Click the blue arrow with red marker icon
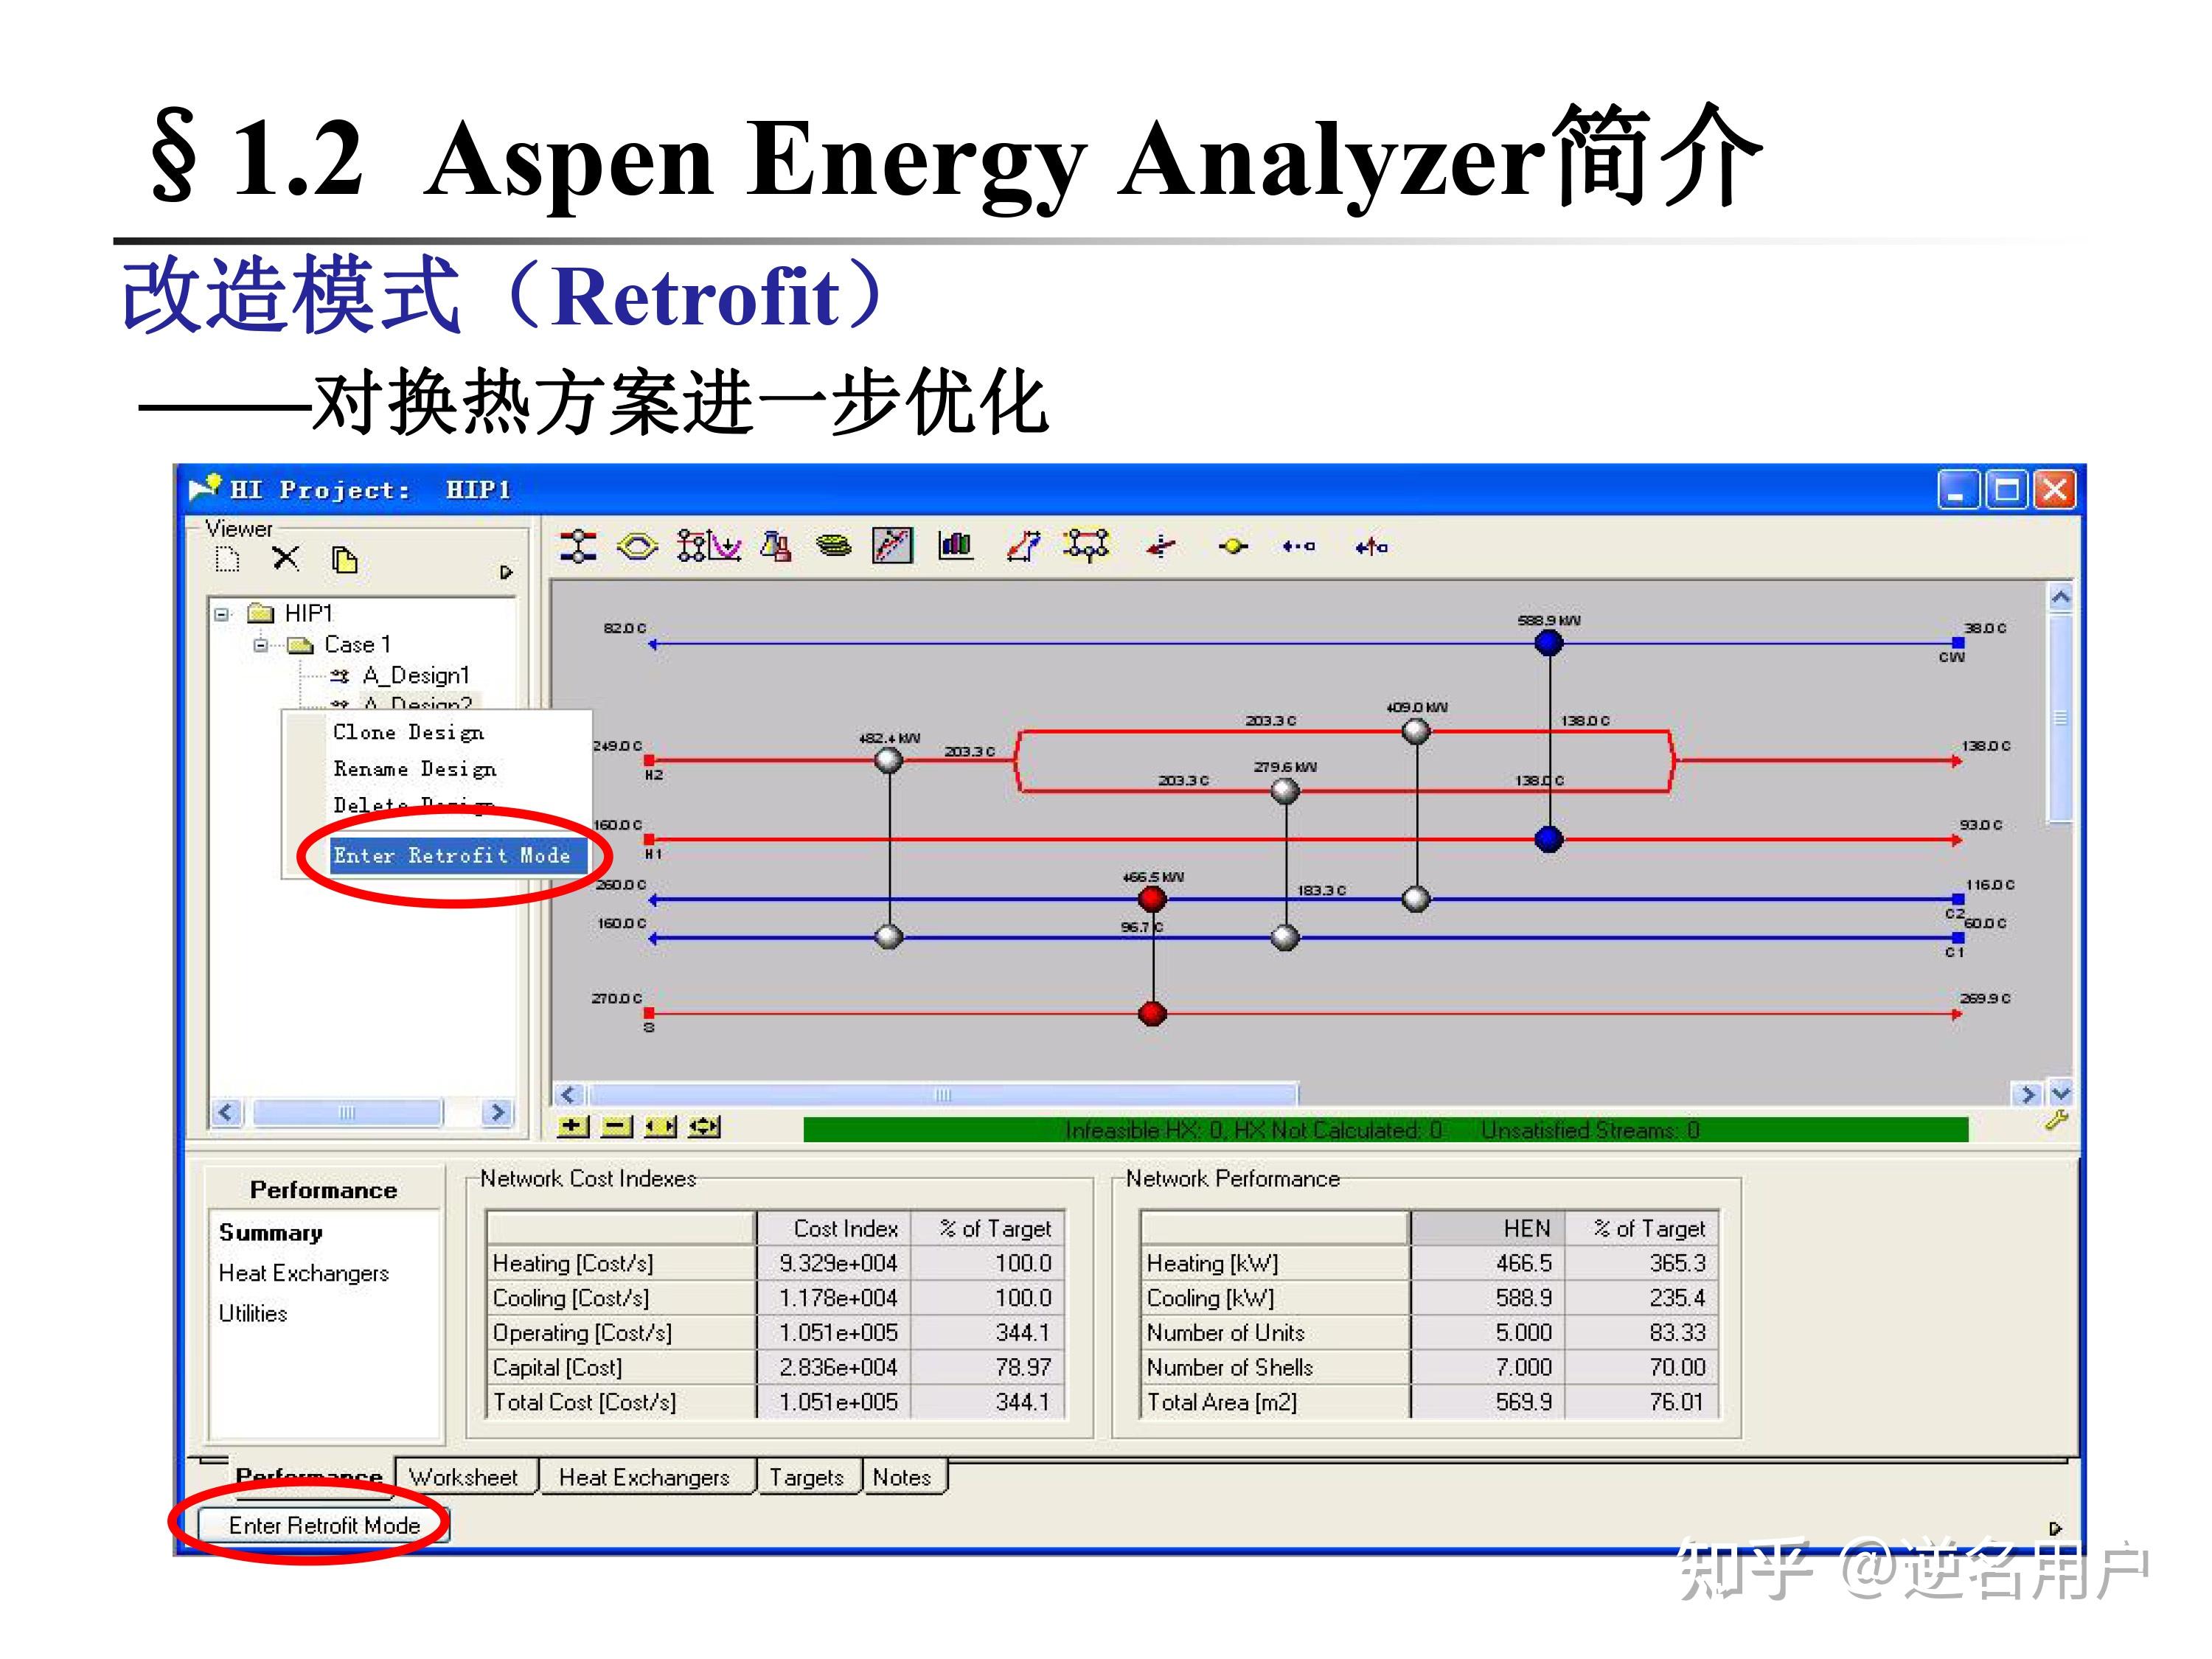Image resolution: width=2212 pixels, height=1659 pixels. (x=1372, y=547)
